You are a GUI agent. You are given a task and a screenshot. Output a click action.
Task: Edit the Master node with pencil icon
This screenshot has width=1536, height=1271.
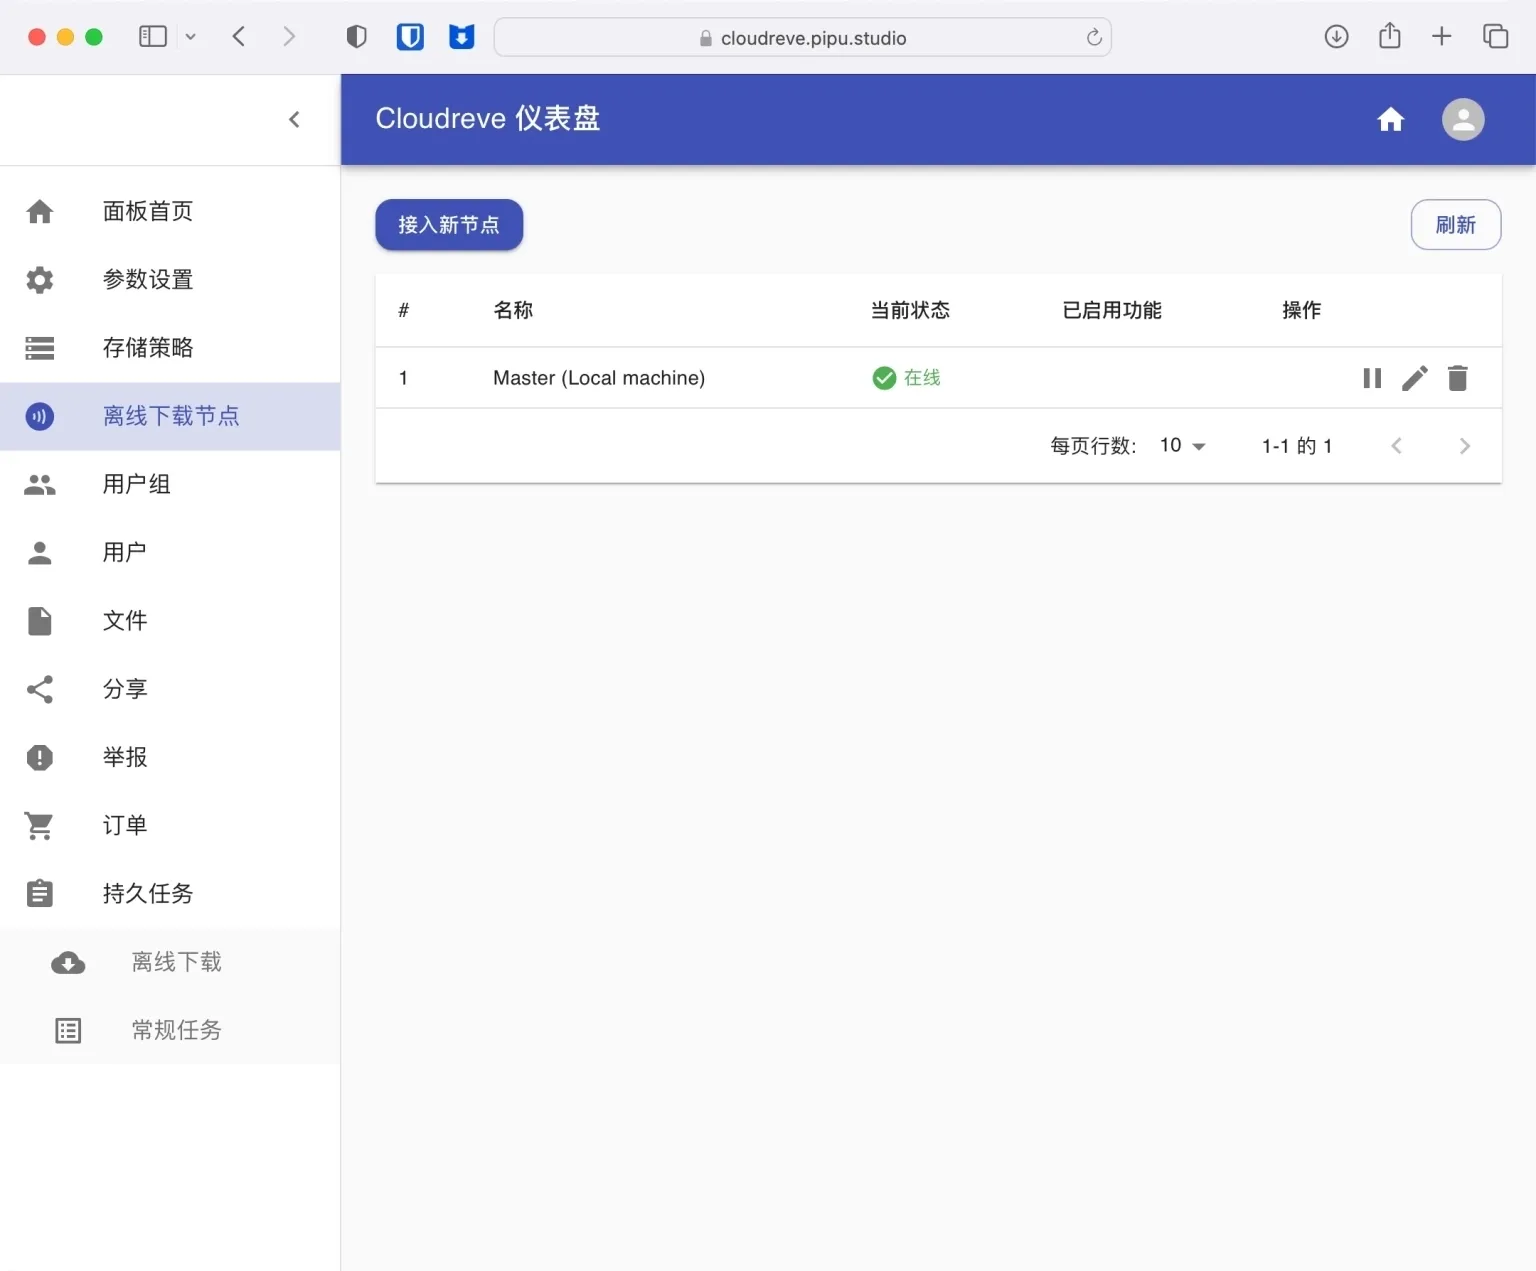(x=1415, y=378)
